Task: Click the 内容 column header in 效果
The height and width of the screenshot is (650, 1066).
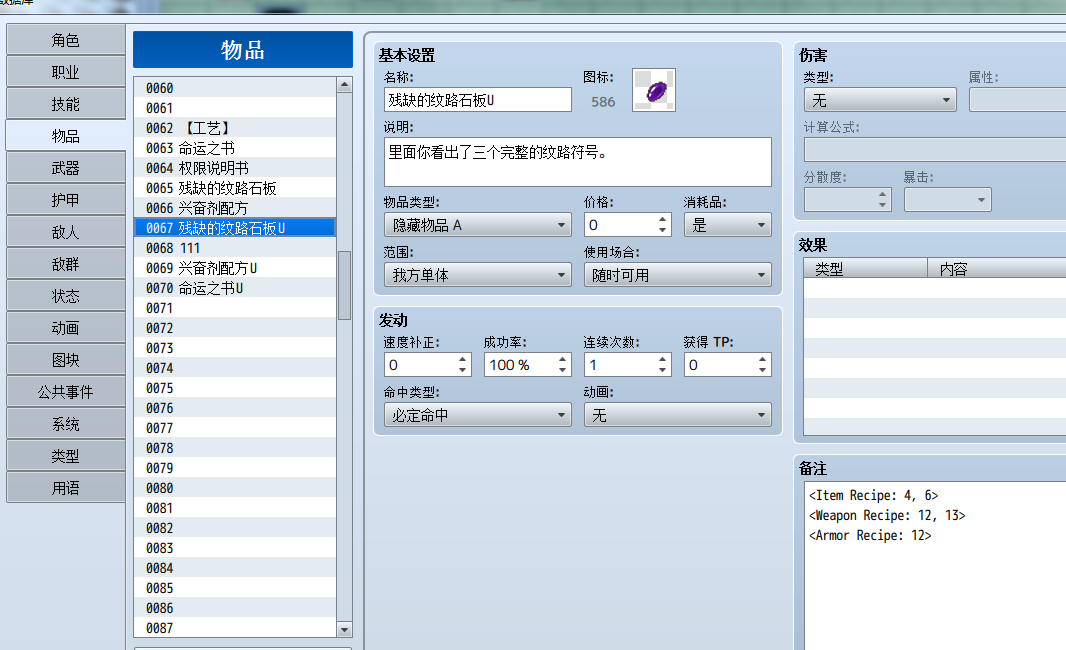Action: (997, 269)
